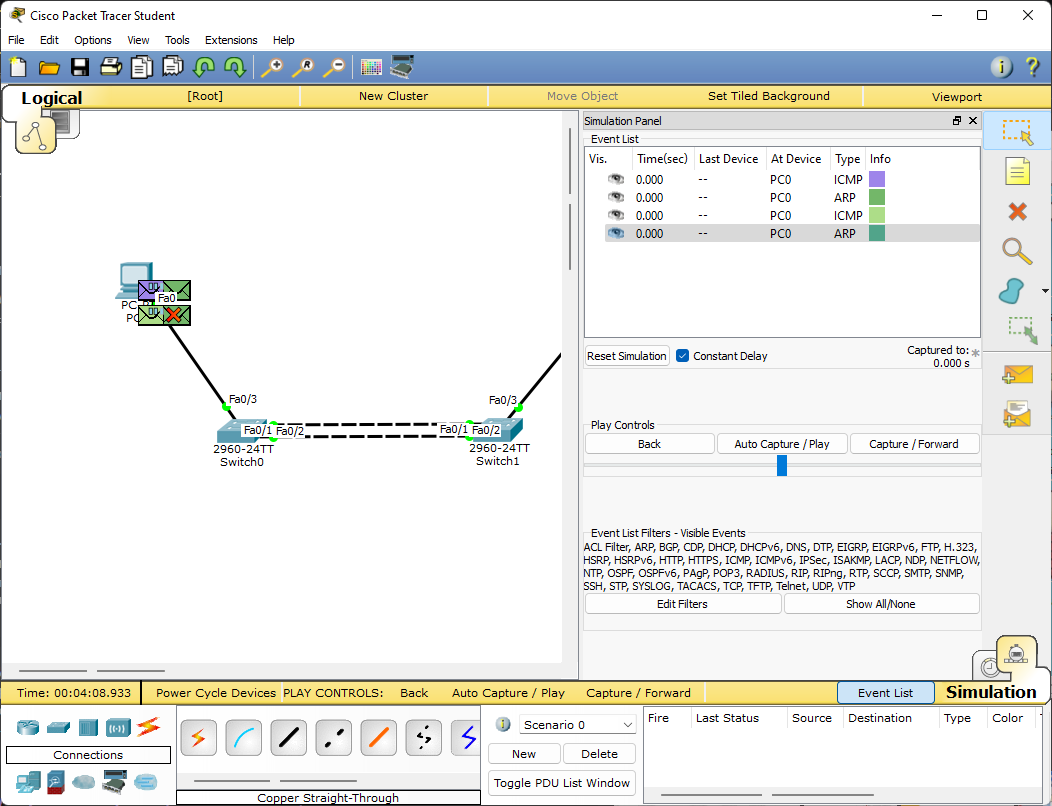
Task: Choose the Place Note tool
Action: 1017,171
